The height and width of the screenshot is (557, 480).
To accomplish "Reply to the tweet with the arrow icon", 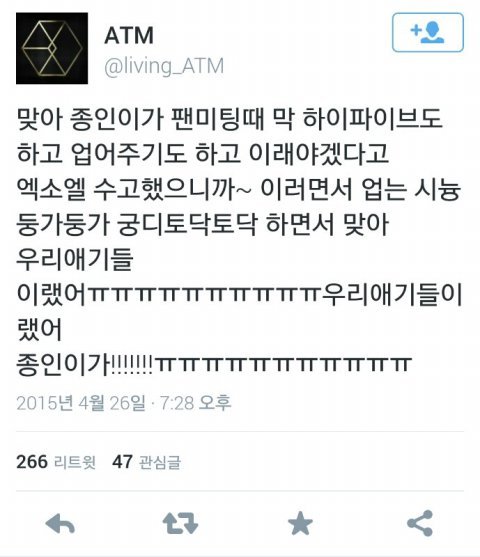I will pyautogui.click(x=60, y=524).
